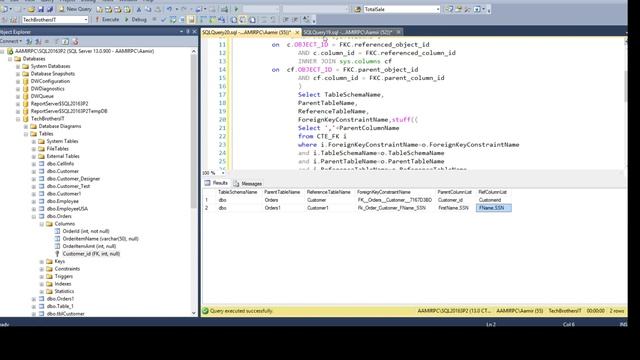Toggle Include Actual Execution Plan icon
Image resolution: width=640 pixels, height=360 pixels.
pos(203,19)
